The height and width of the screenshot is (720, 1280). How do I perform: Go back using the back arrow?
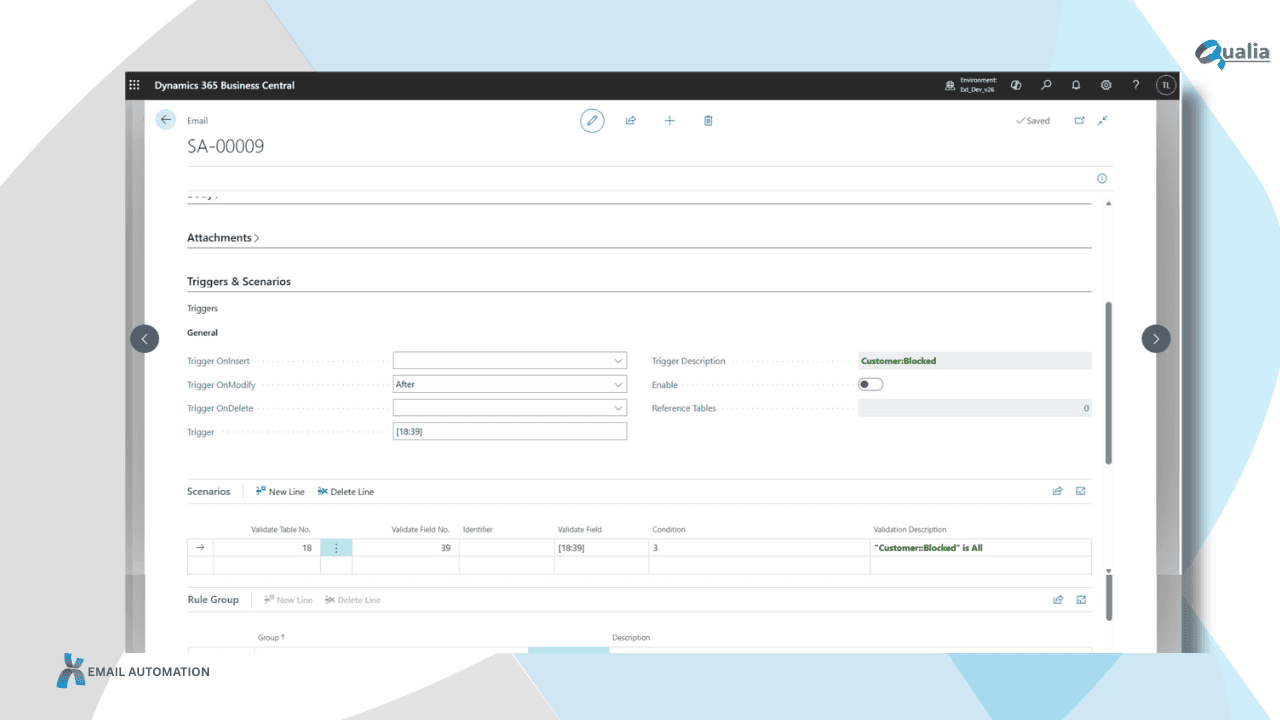click(166, 119)
